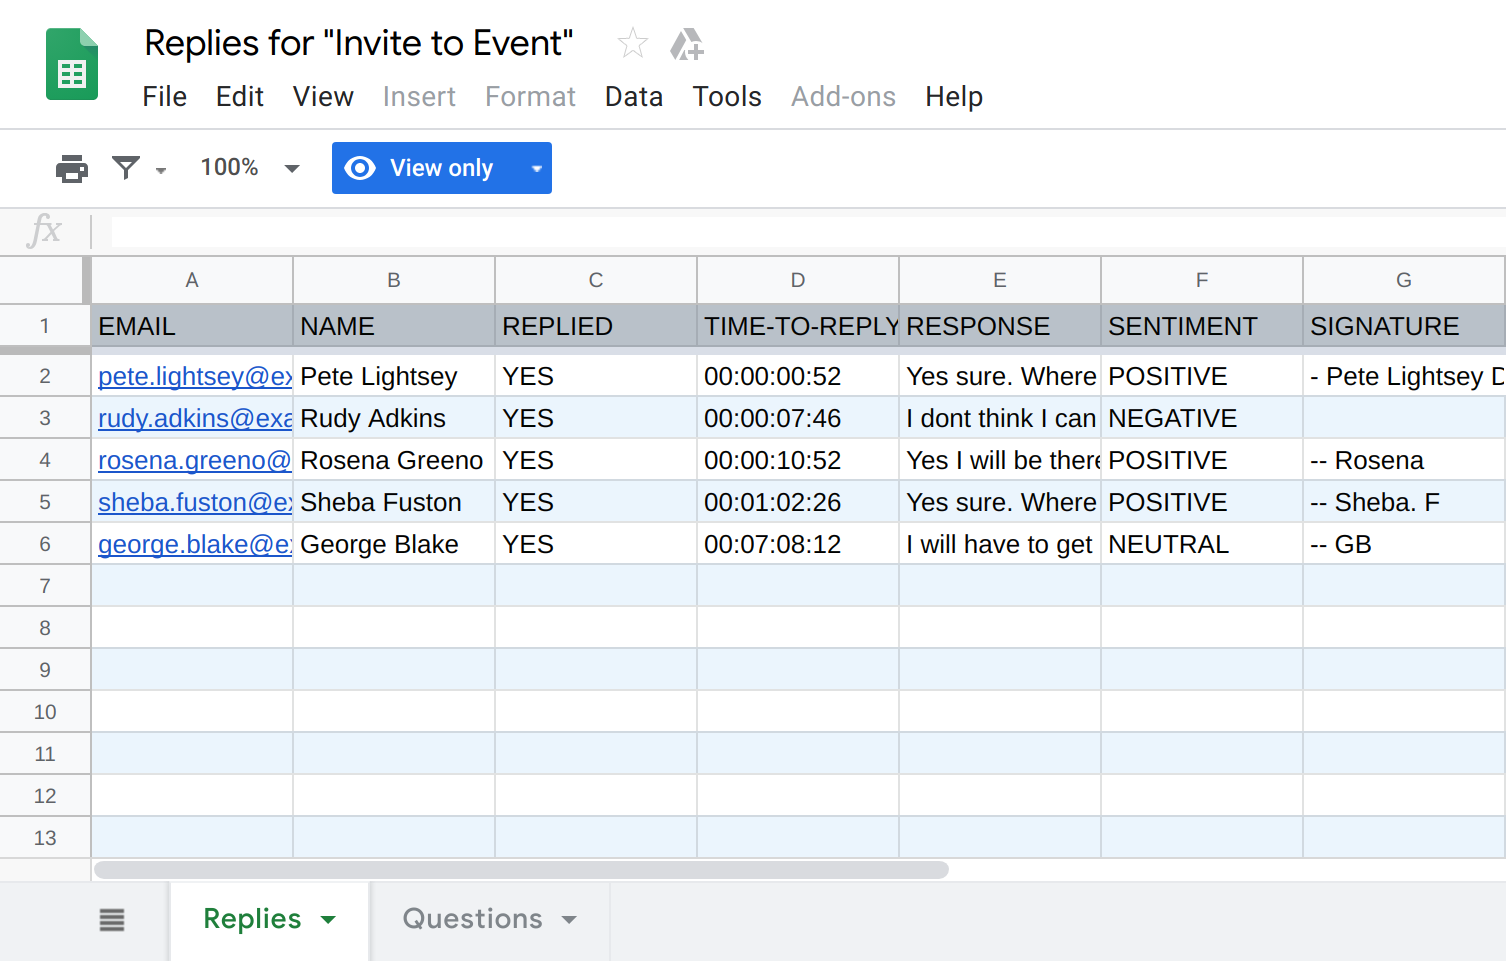
Task: Click the formula bar input field
Action: pyautogui.click(x=800, y=231)
